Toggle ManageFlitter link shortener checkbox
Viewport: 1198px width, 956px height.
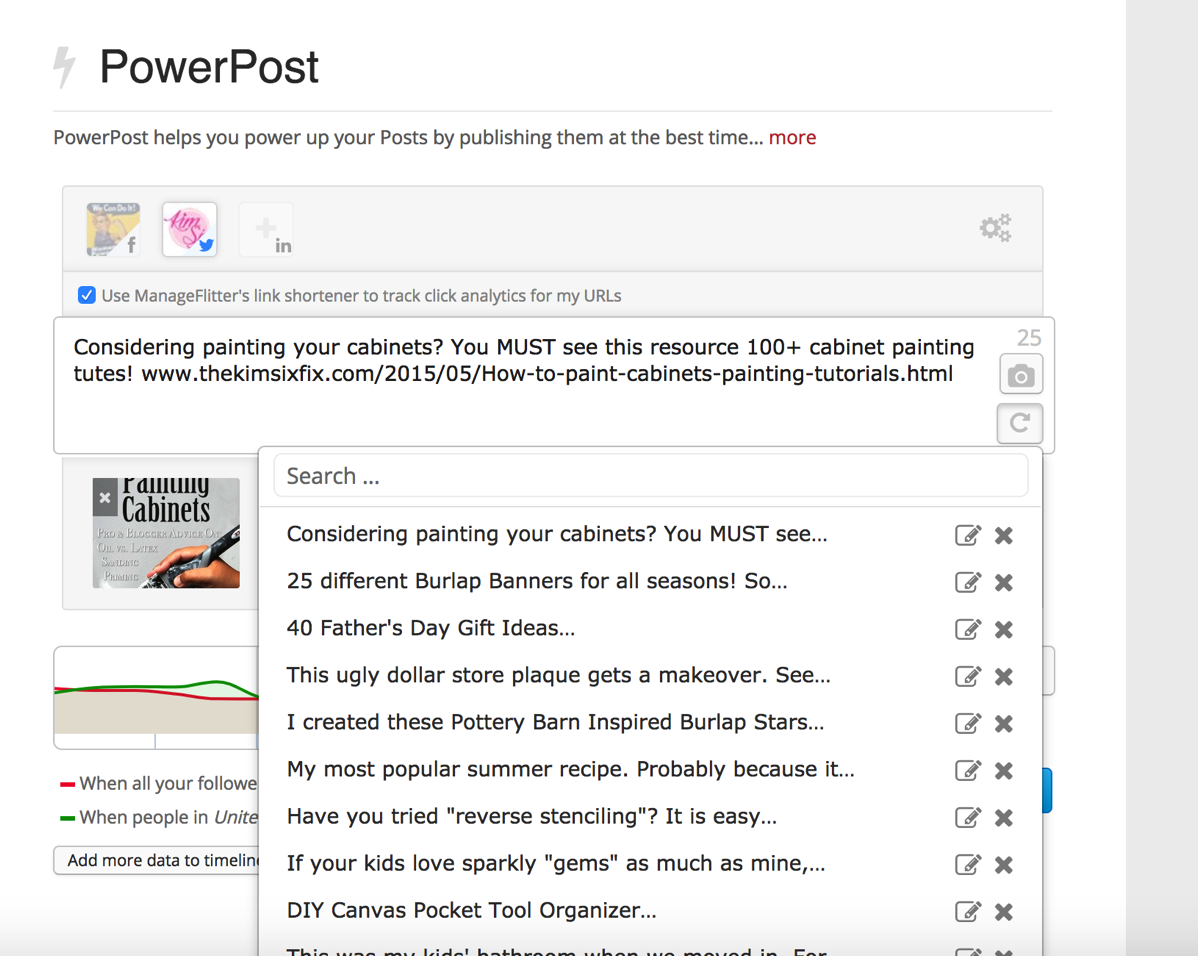pyautogui.click(x=86, y=295)
